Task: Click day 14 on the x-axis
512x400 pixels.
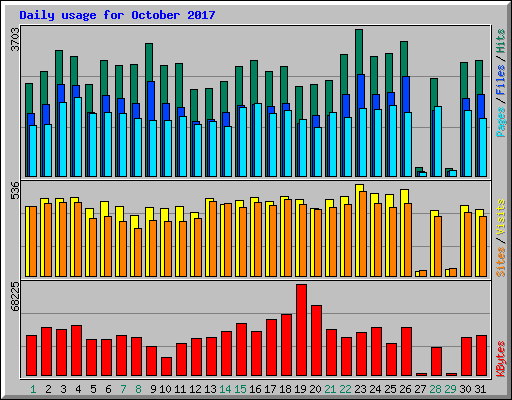Action: coord(225,389)
